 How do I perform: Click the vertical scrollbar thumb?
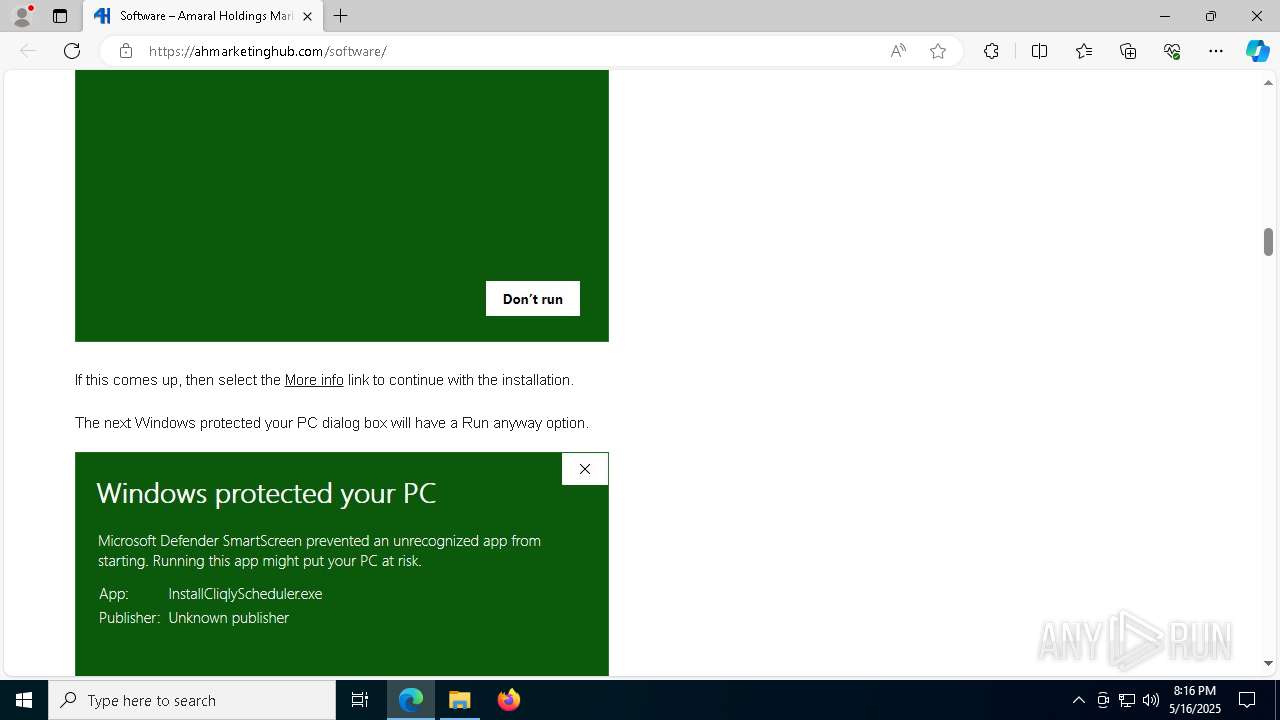(x=1268, y=242)
